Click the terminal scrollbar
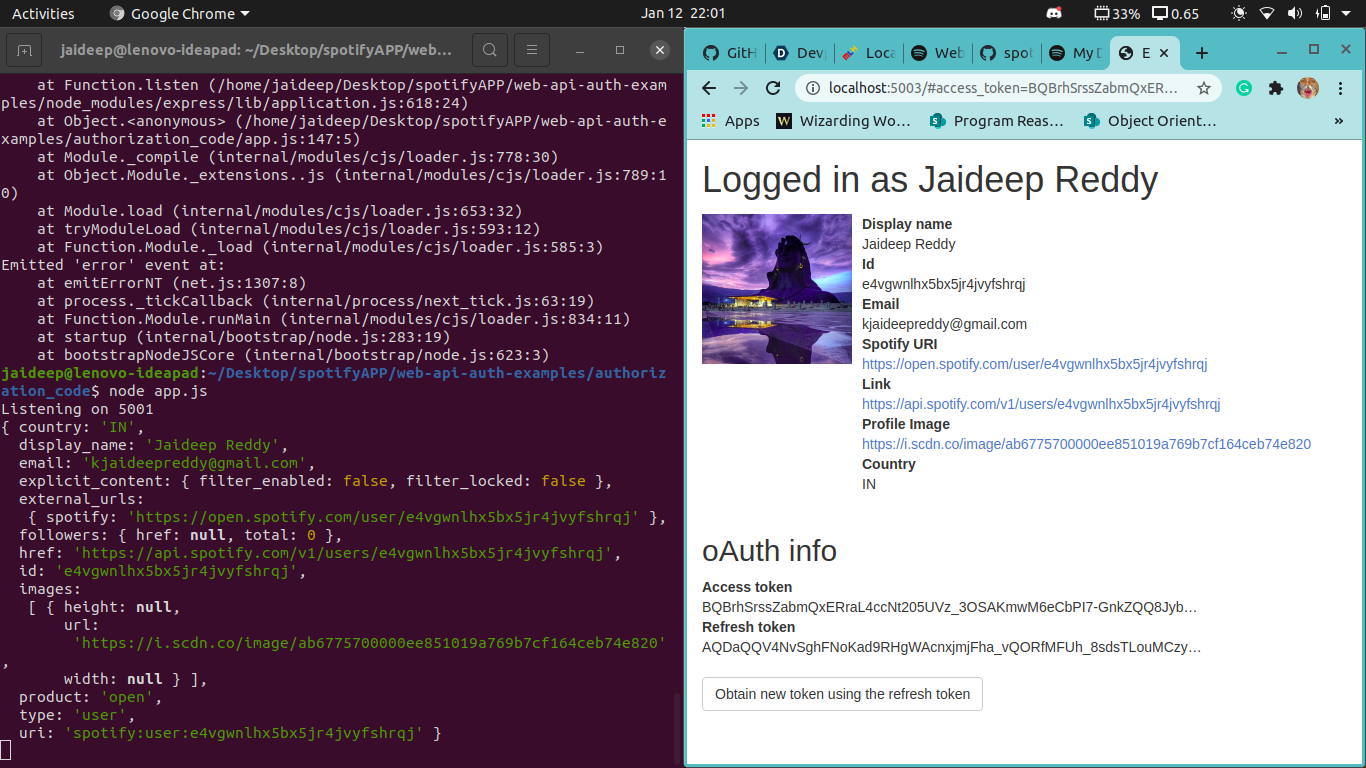The image size is (1366, 768). point(676,727)
